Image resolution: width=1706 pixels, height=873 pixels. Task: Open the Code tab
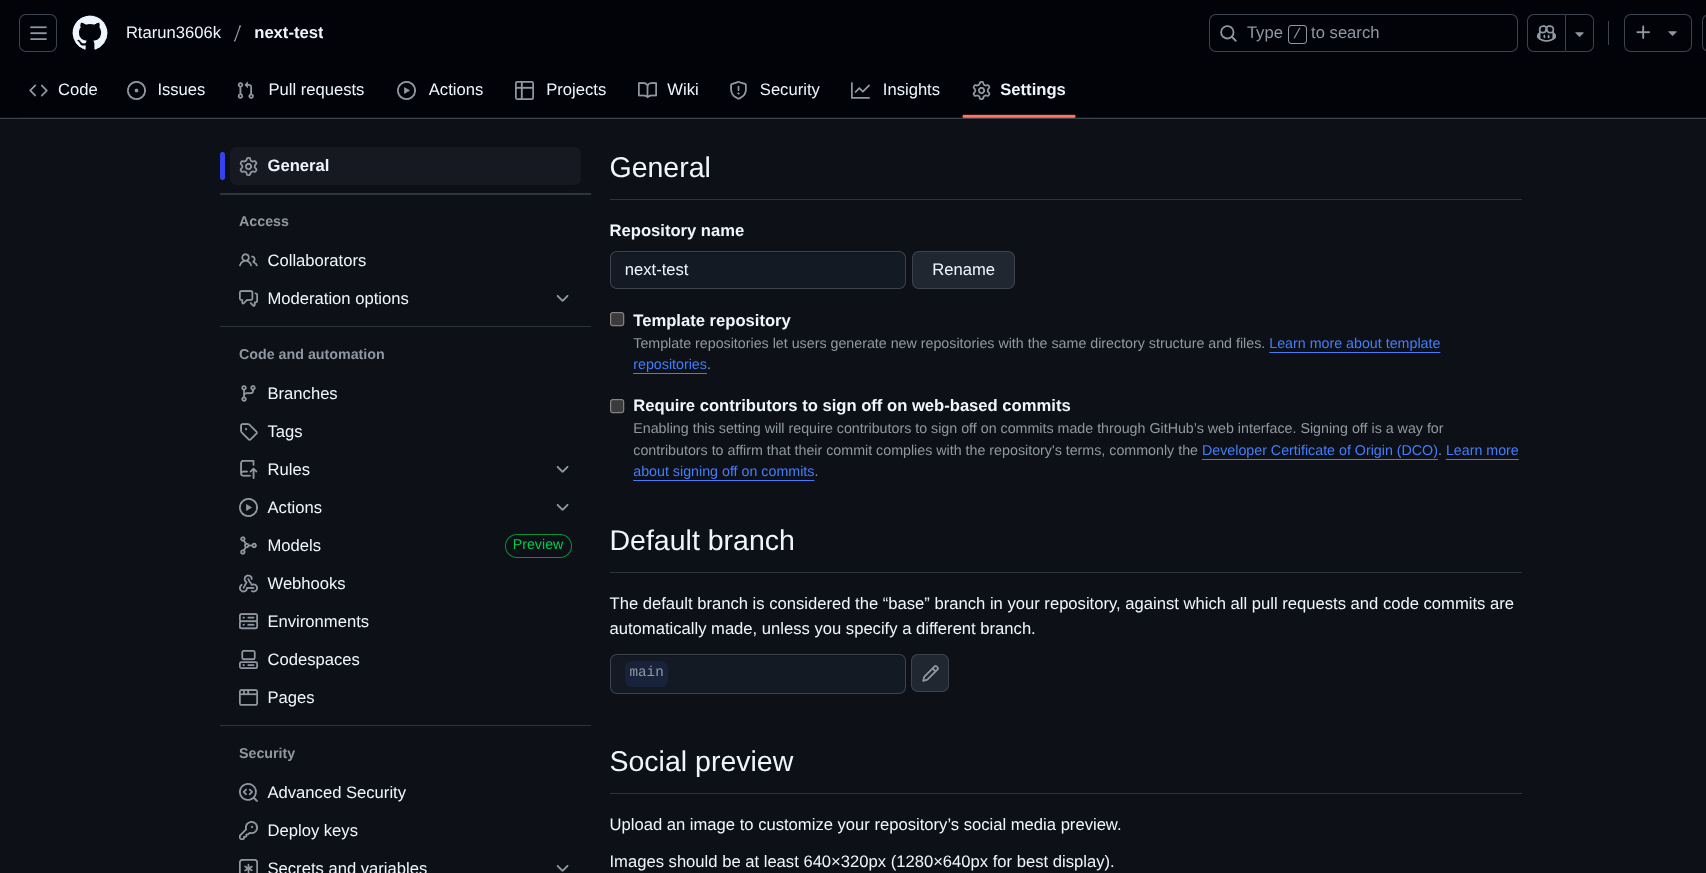pos(63,90)
